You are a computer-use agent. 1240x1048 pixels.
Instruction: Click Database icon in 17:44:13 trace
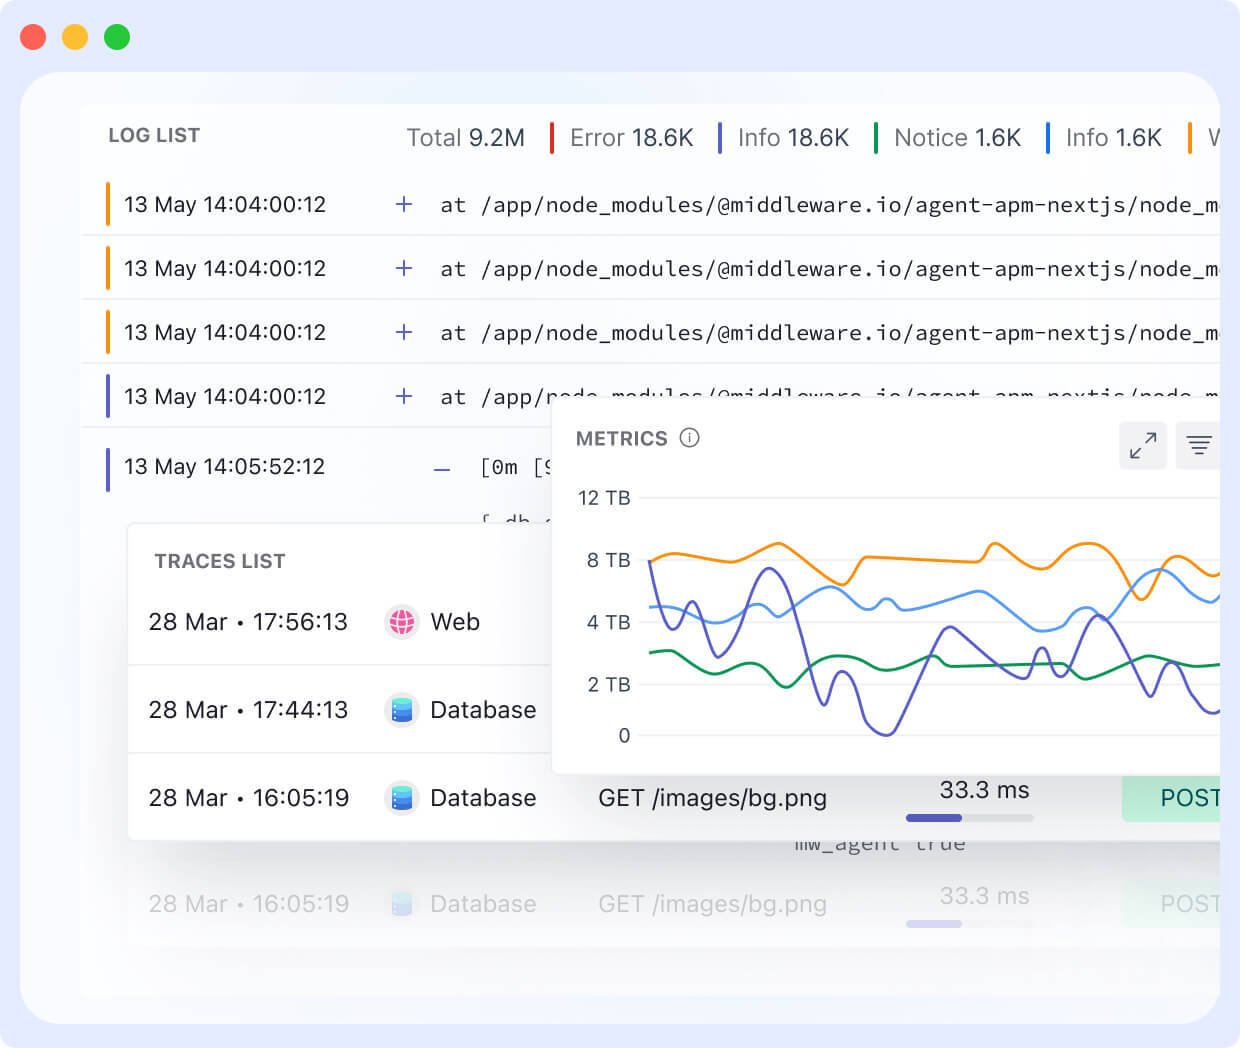tap(402, 710)
